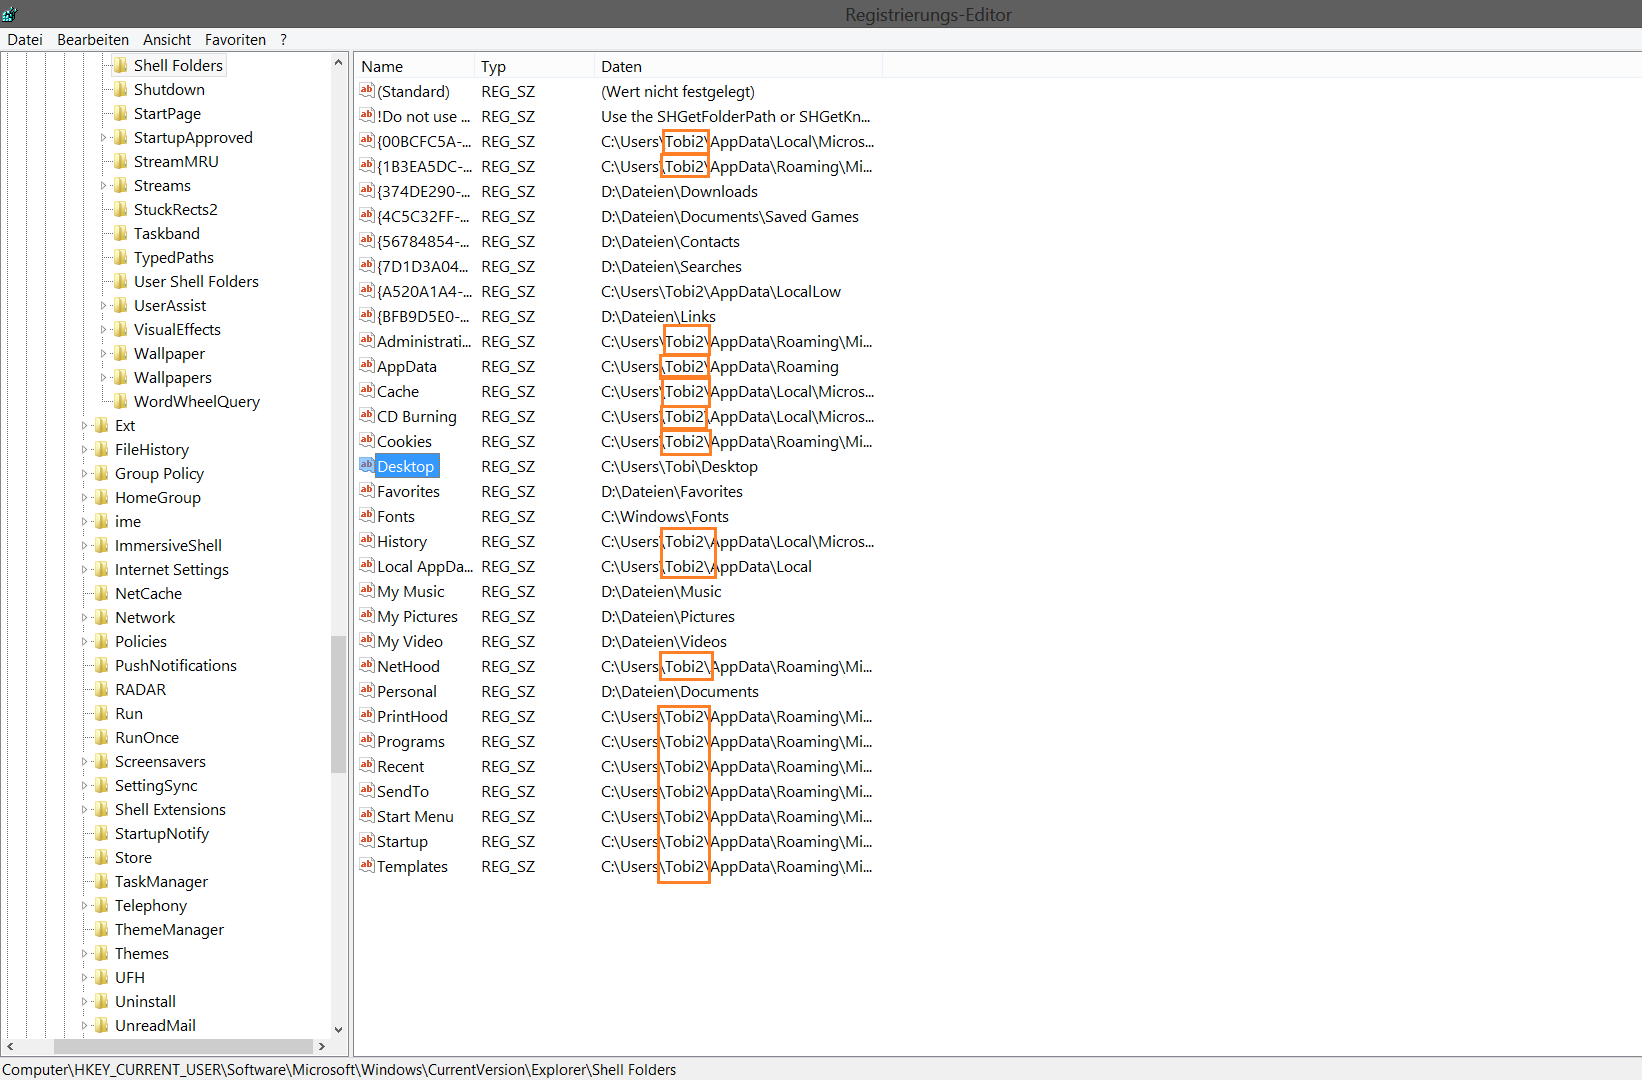Viewport: 1642px width, 1088px height.
Task: Expand the StartupApproved key
Action: 103,138
